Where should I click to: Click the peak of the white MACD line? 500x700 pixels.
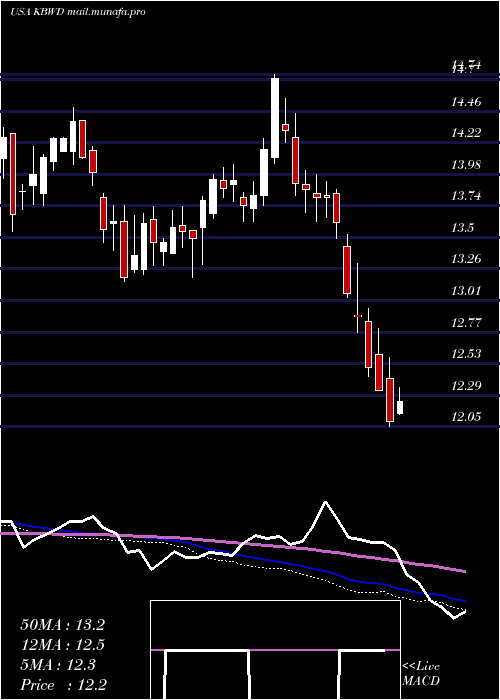(x=325, y=502)
